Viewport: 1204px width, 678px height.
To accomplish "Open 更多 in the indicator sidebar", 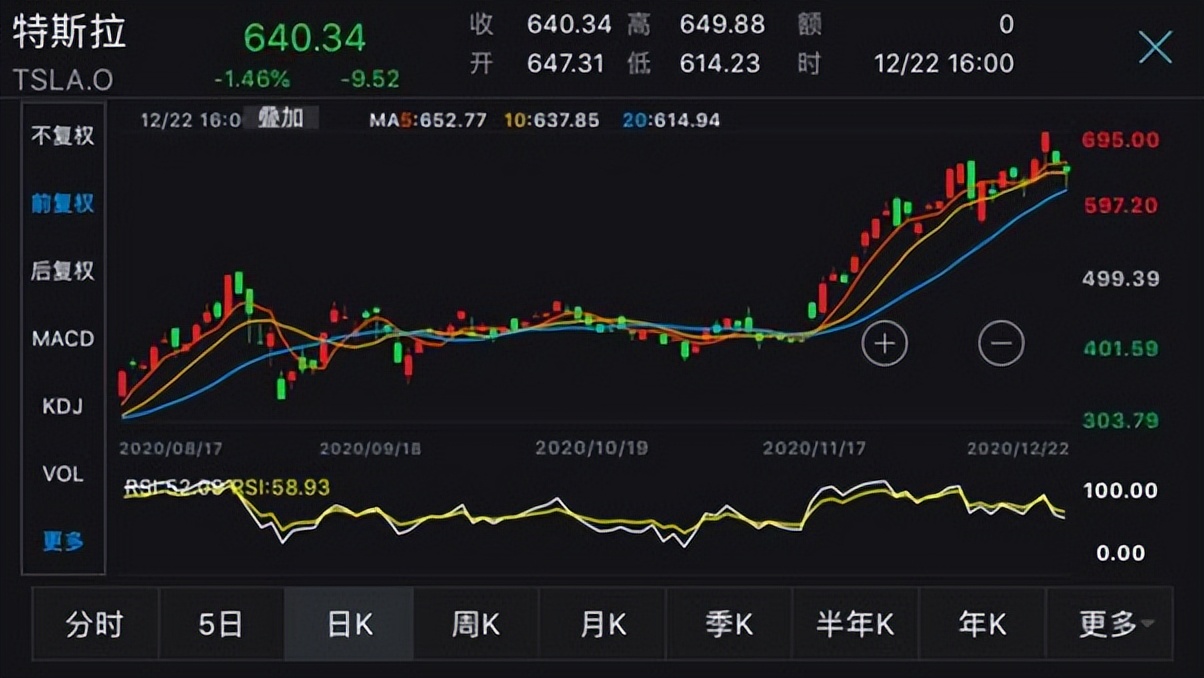I will click(62, 541).
